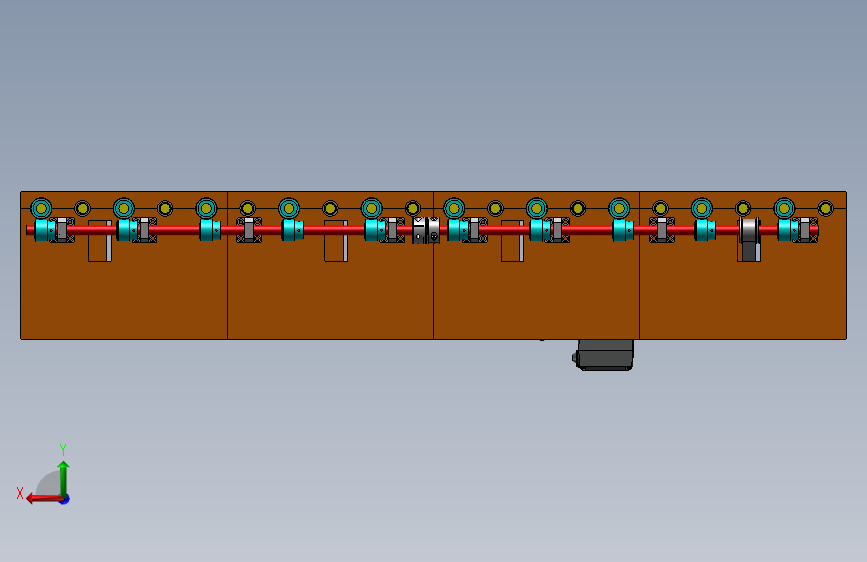Click the 'Y' axis label text
The height and width of the screenshot is (562, 867).
pyautogui.click(x=63, y=450)
